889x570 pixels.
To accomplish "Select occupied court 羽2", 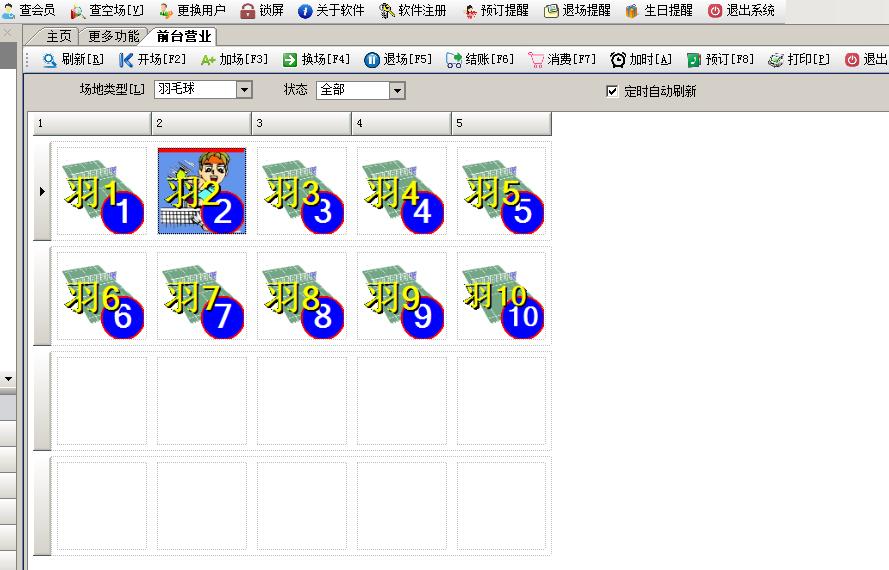I will [x=202, y=191].
